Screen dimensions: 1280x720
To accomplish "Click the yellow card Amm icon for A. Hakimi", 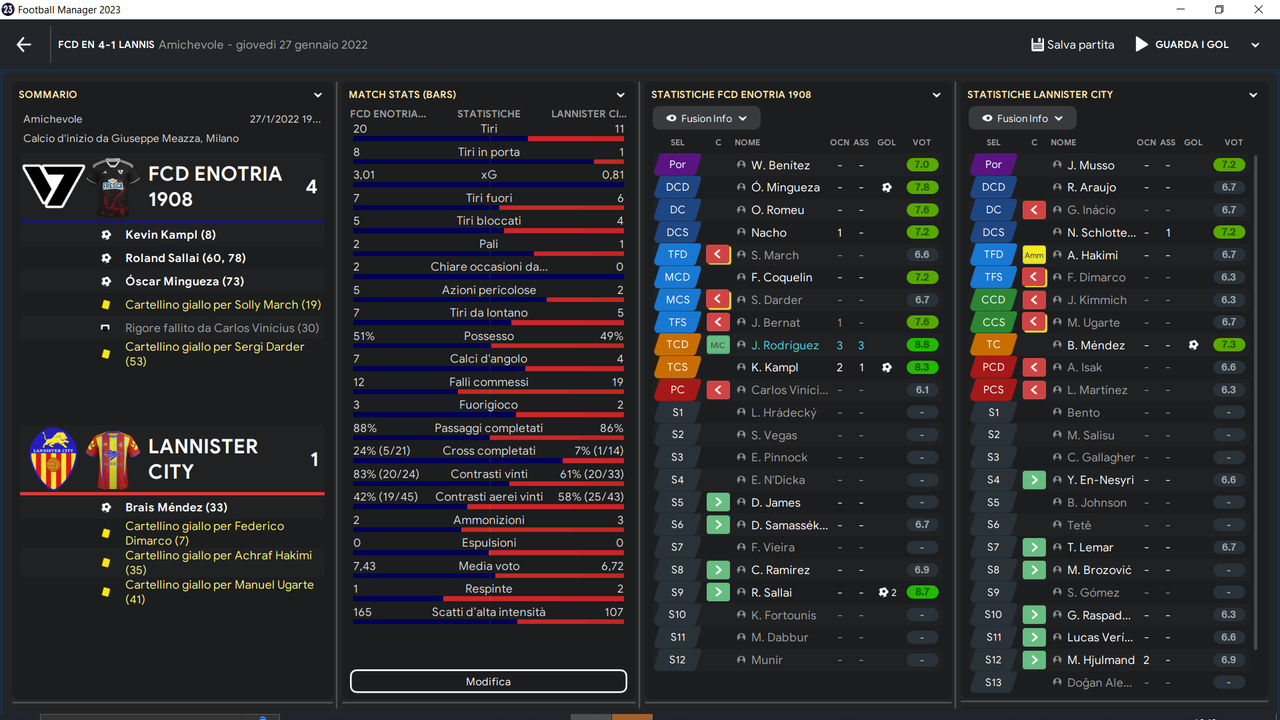I will click(x=1034, y=255).
